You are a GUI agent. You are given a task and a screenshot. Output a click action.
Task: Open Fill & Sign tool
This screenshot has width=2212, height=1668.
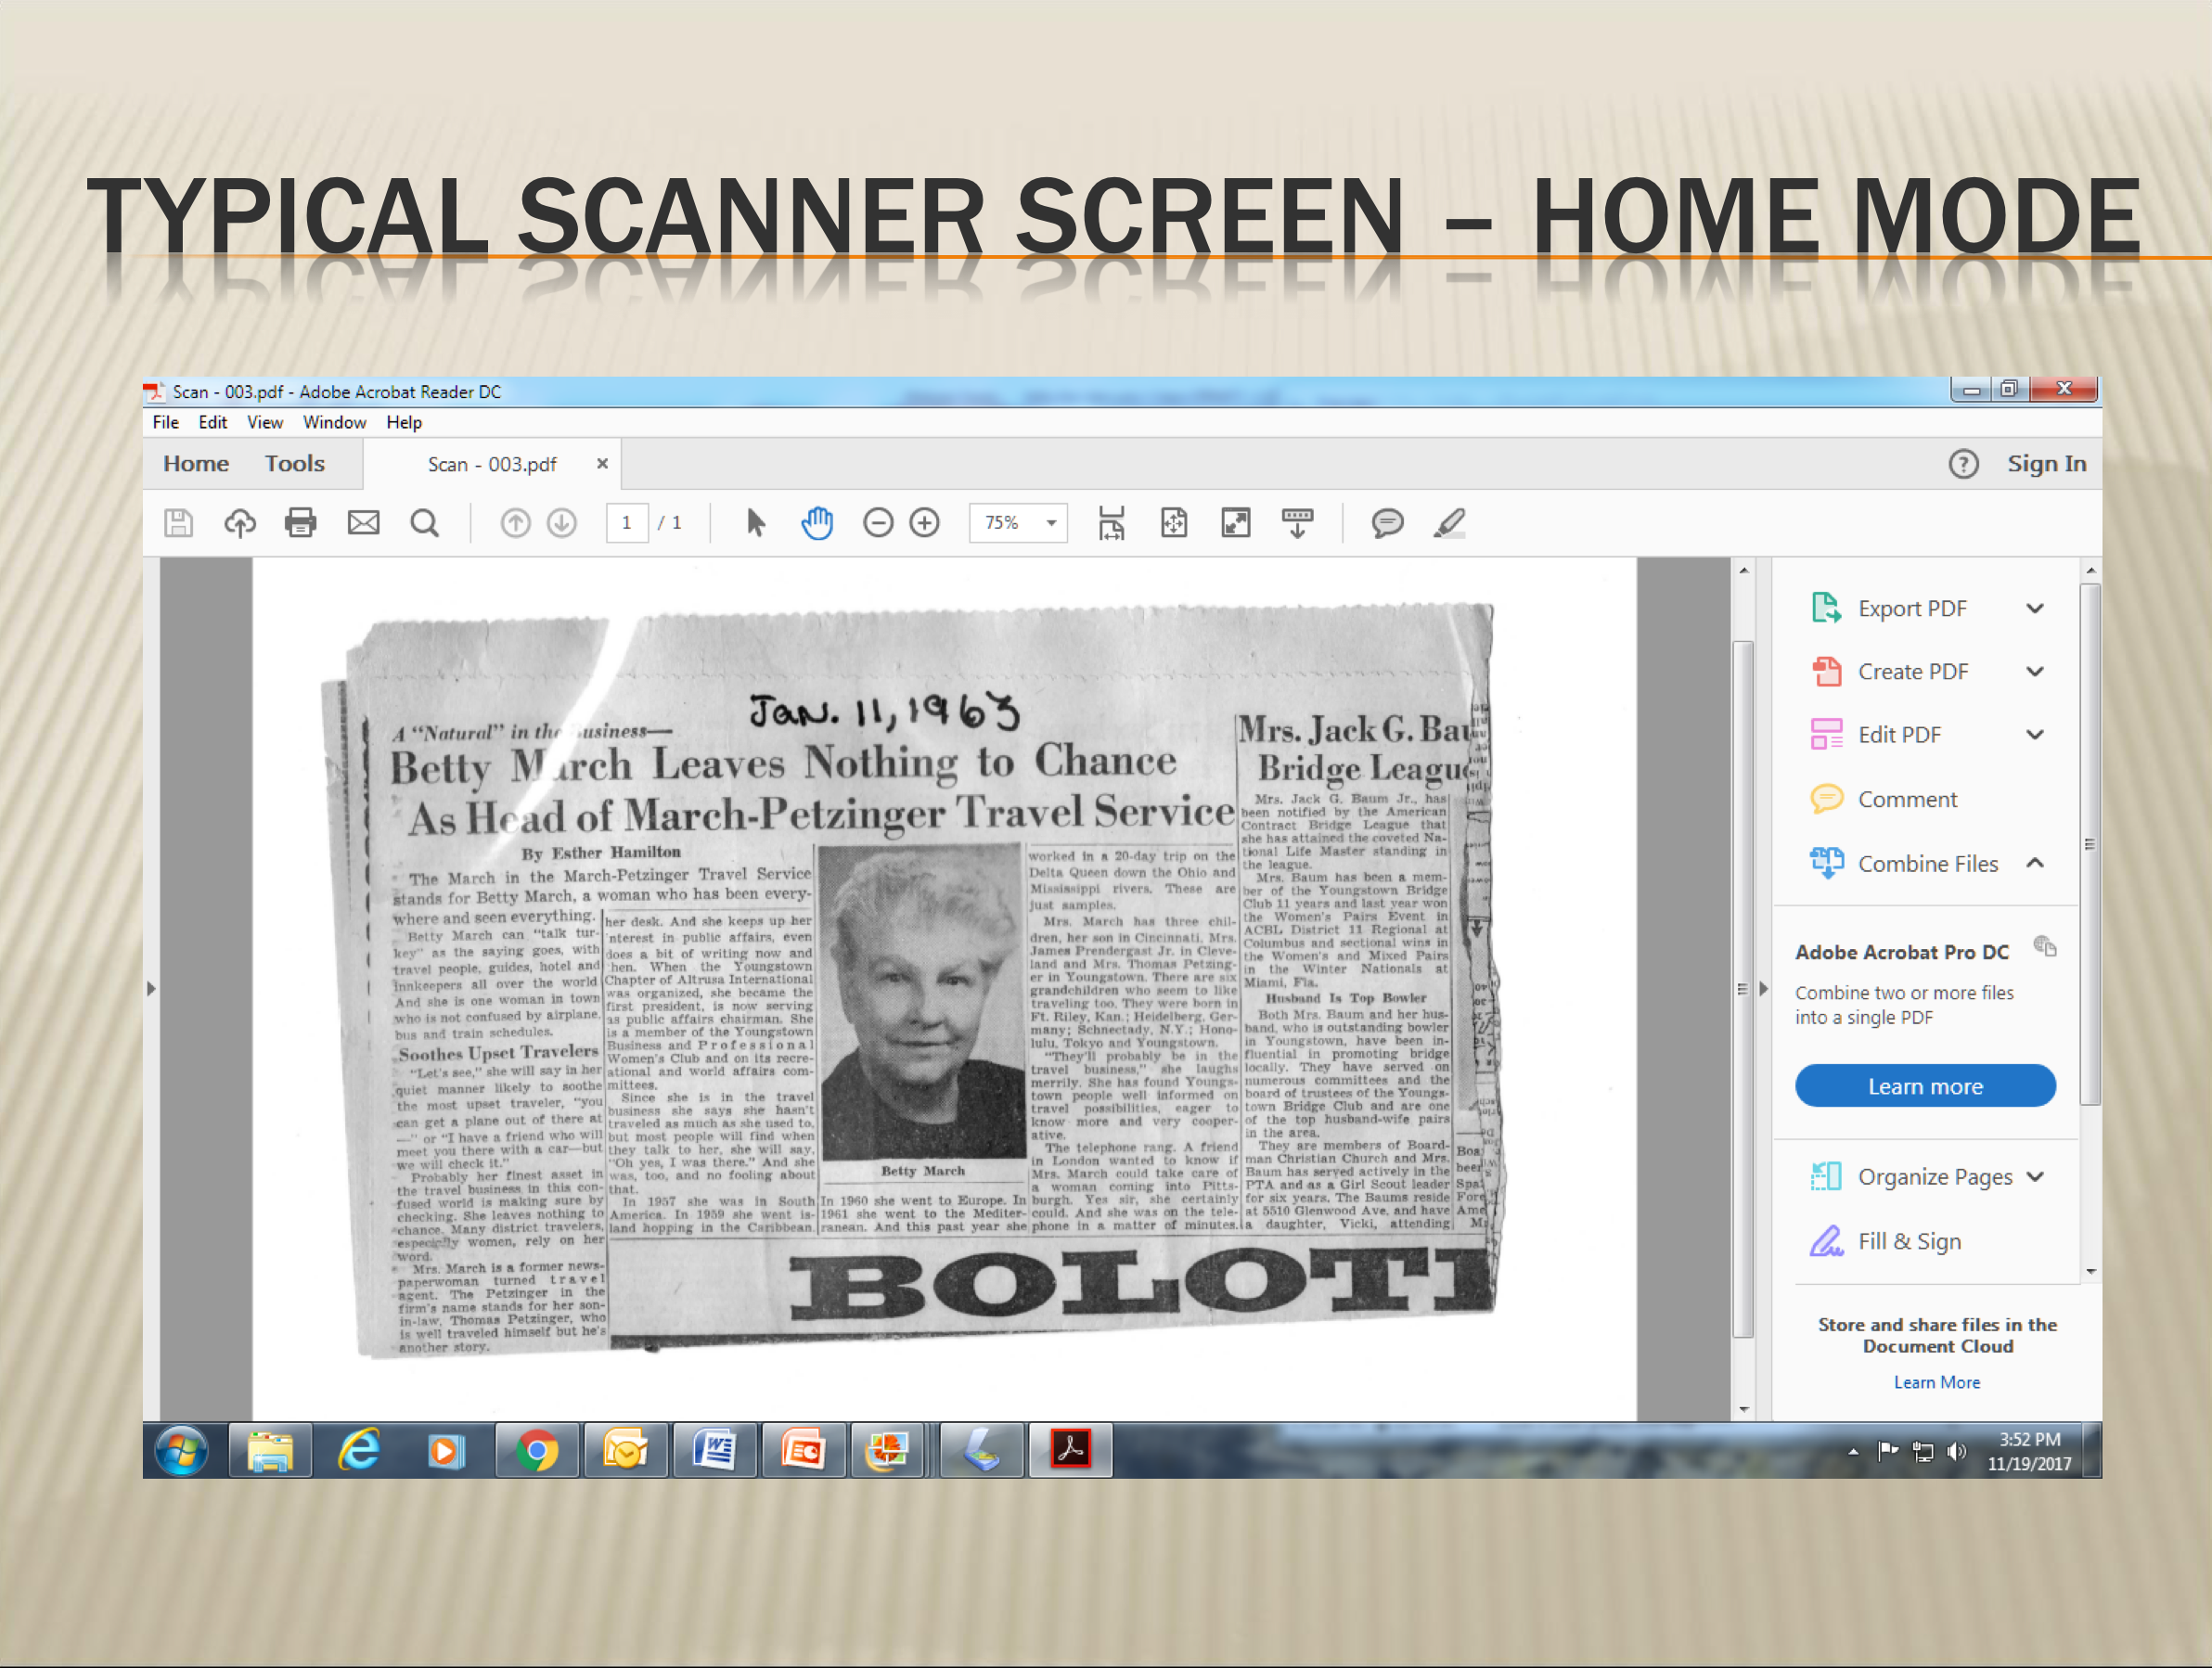point(1886,1242)
